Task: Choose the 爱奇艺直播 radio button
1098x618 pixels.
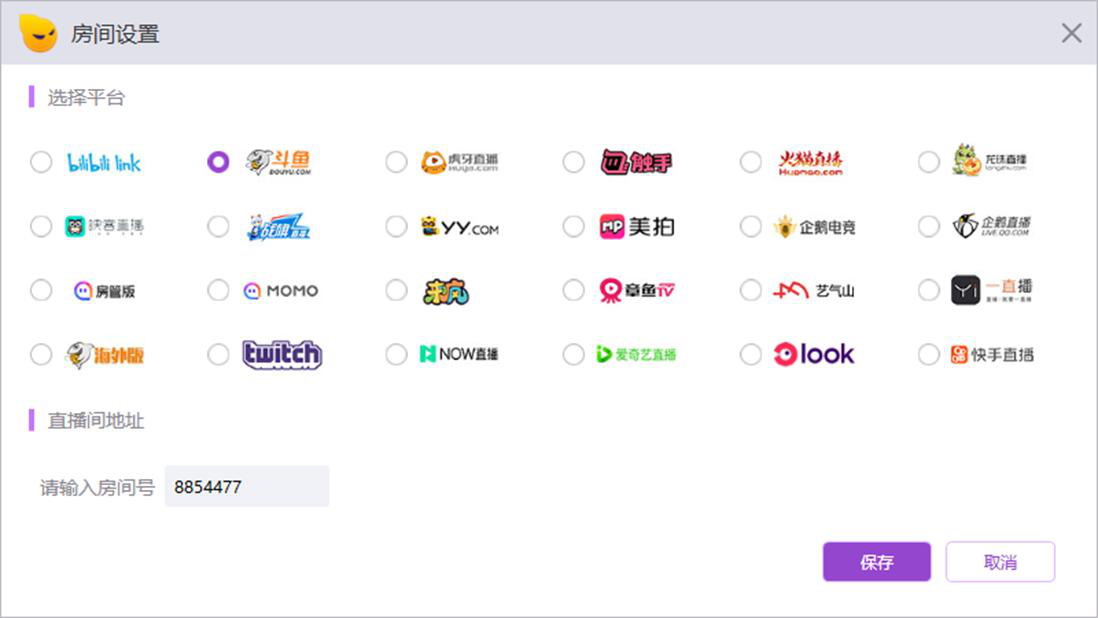Action: pyautogui.click(x=573, y=354)
